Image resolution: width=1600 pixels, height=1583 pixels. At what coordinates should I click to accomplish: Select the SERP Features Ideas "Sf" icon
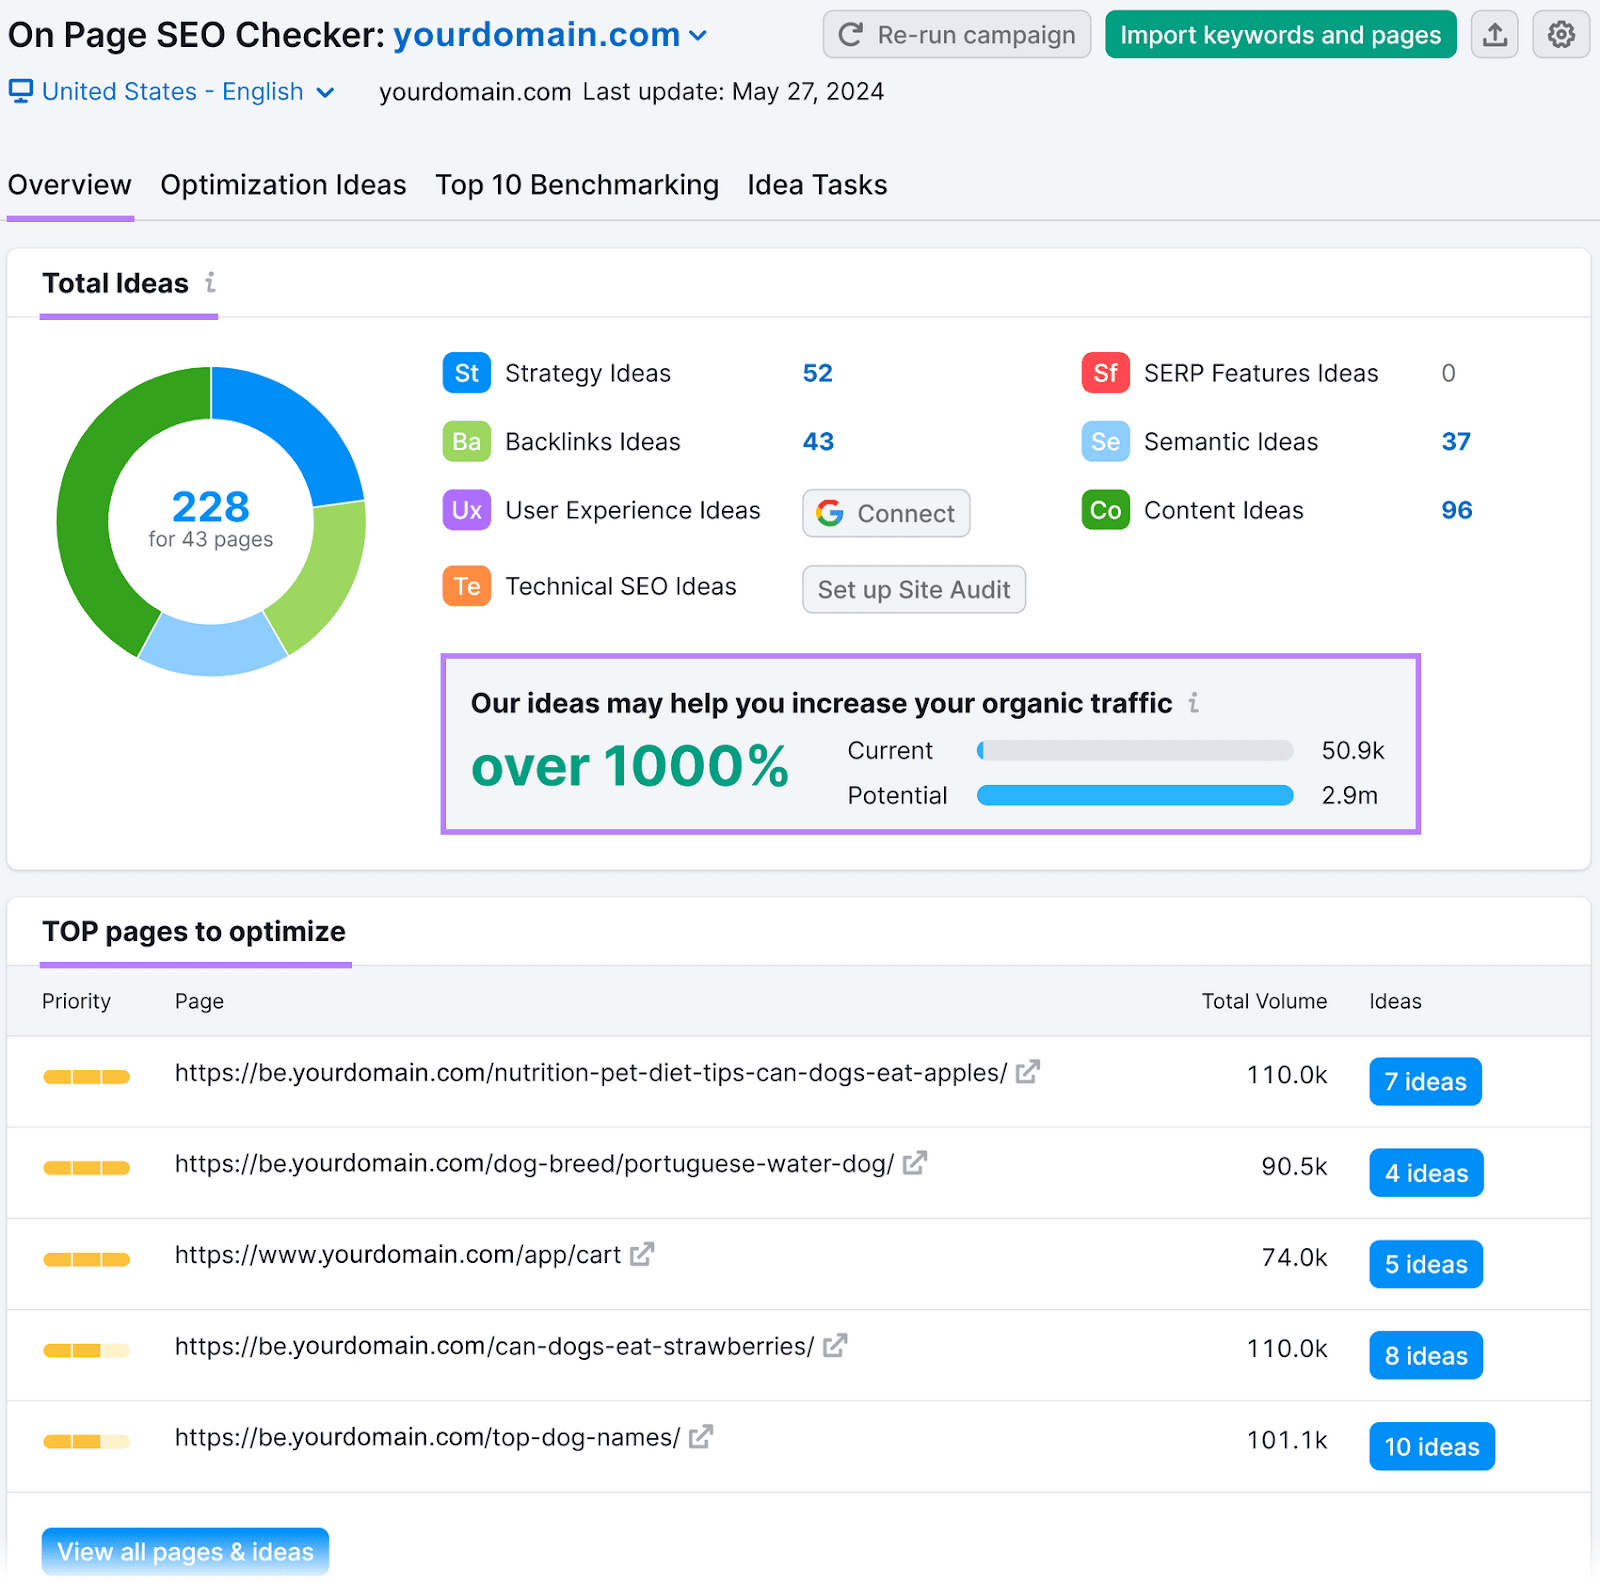pyautogui.click(x=1104, y=372)
